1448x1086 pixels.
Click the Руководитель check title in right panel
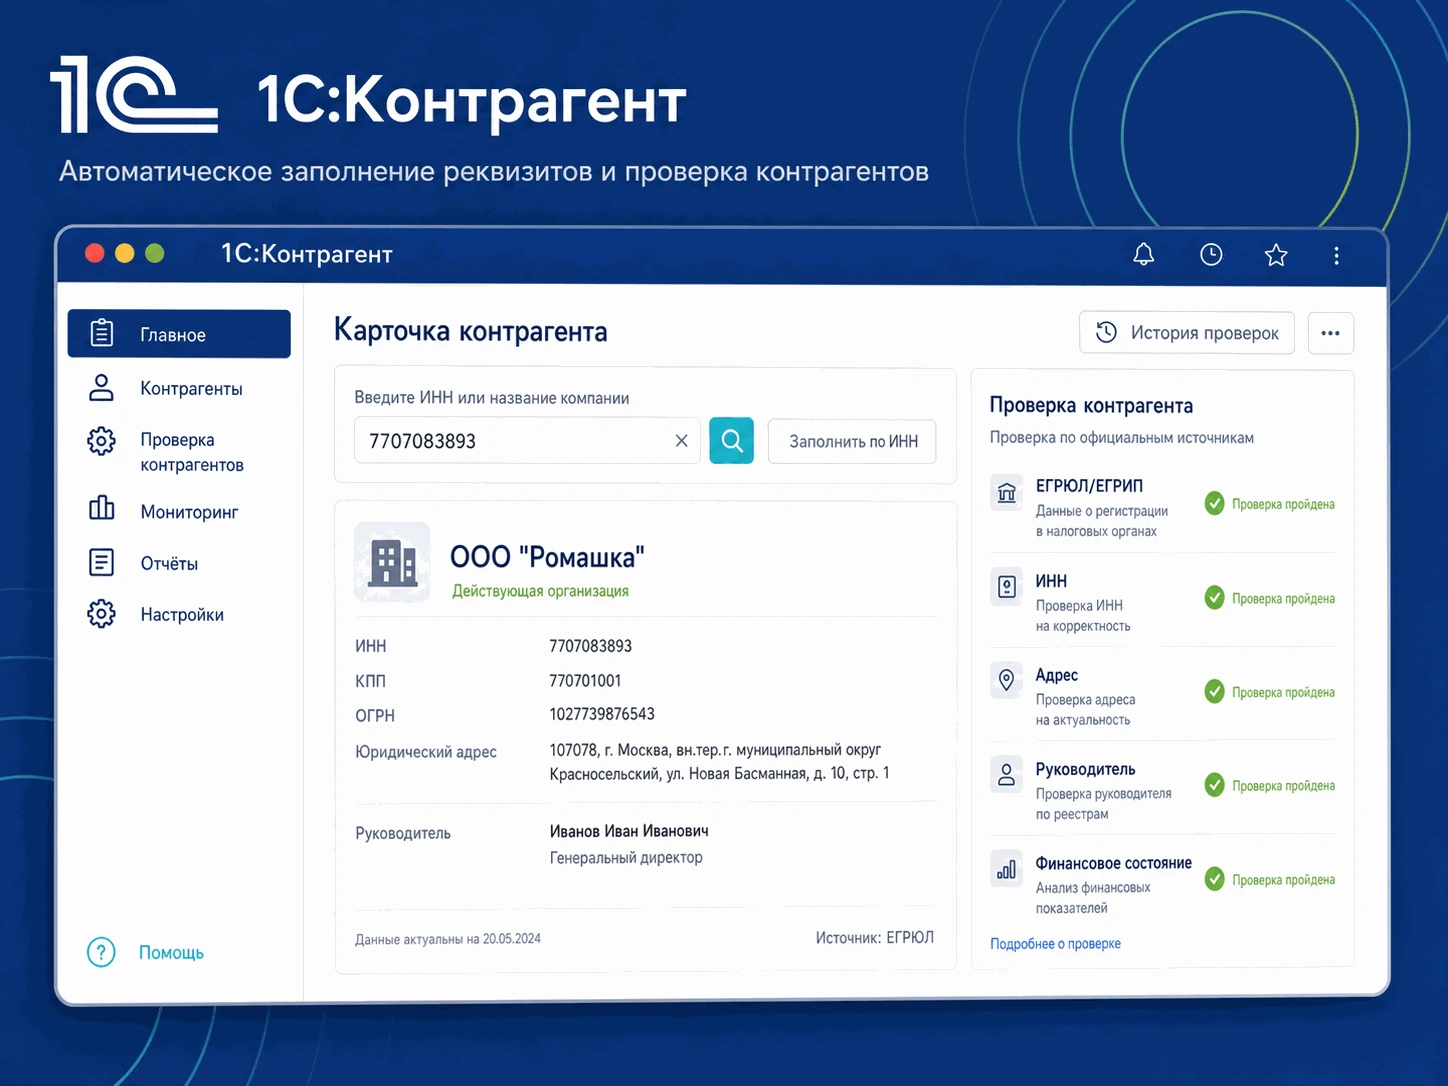click(1085, 769)
